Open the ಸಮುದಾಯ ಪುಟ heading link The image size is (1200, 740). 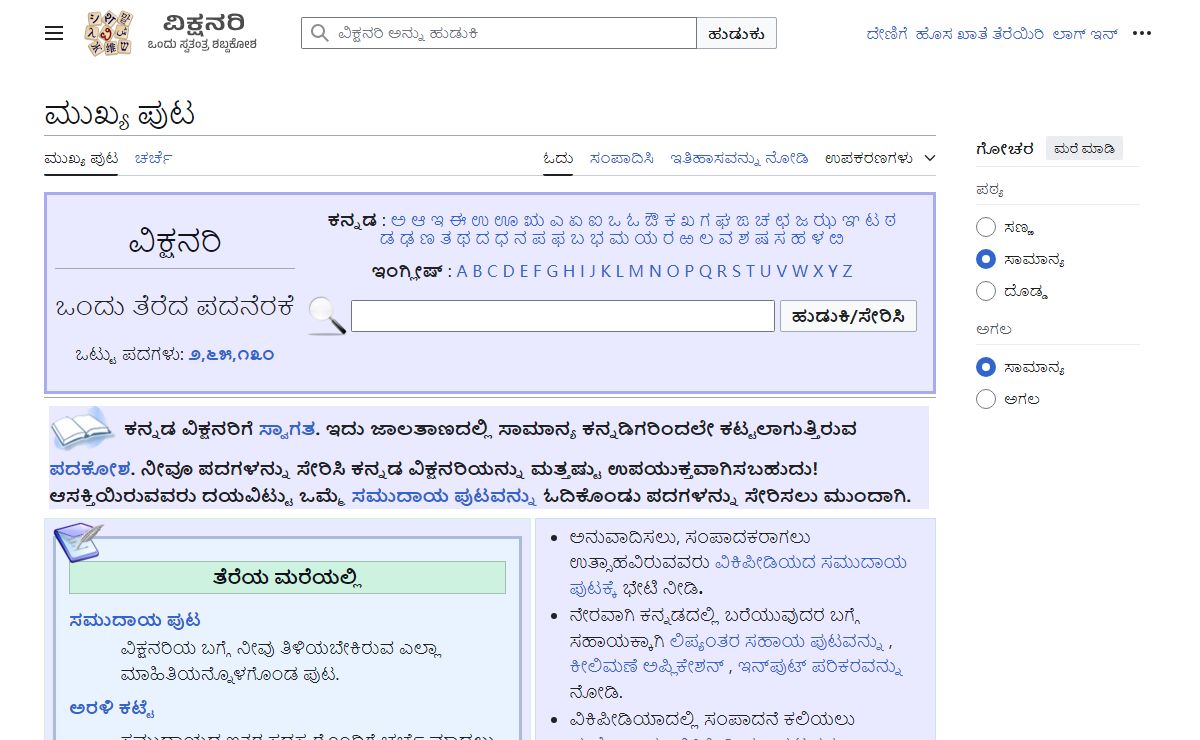point(135,619)
